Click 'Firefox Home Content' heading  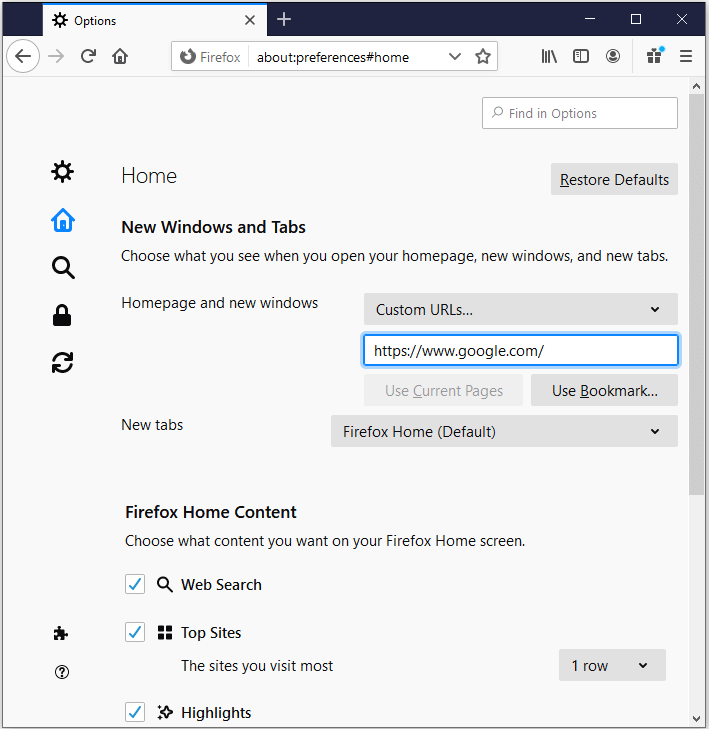pos(211,512)
